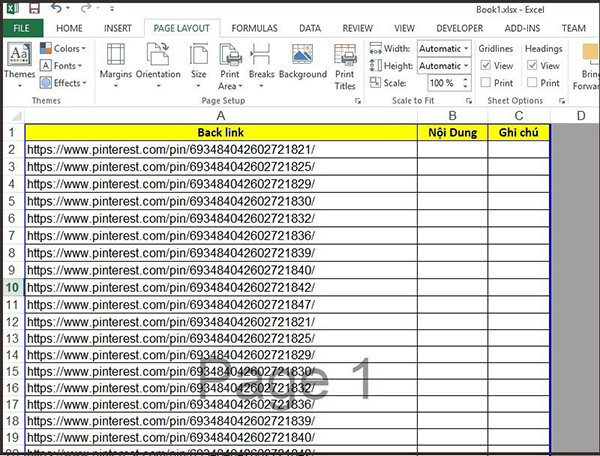Switch to the INSERT tab

click(x=118, y=28)
